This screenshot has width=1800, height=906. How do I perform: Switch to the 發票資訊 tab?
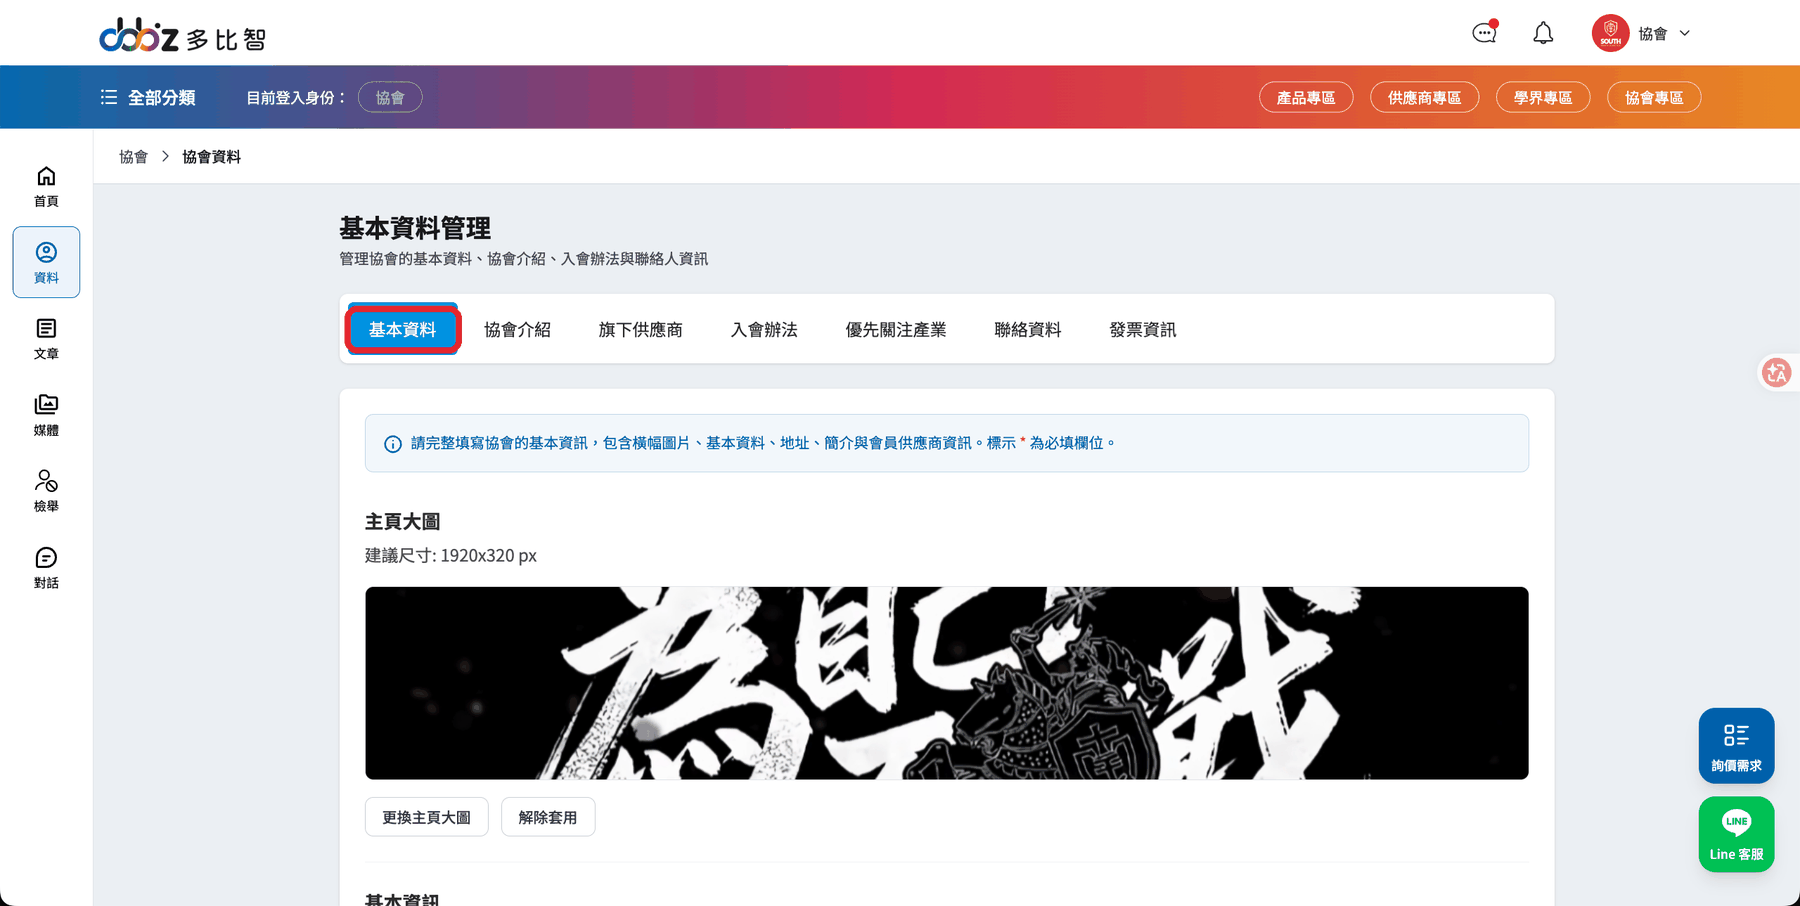(x=1143, y=329)
